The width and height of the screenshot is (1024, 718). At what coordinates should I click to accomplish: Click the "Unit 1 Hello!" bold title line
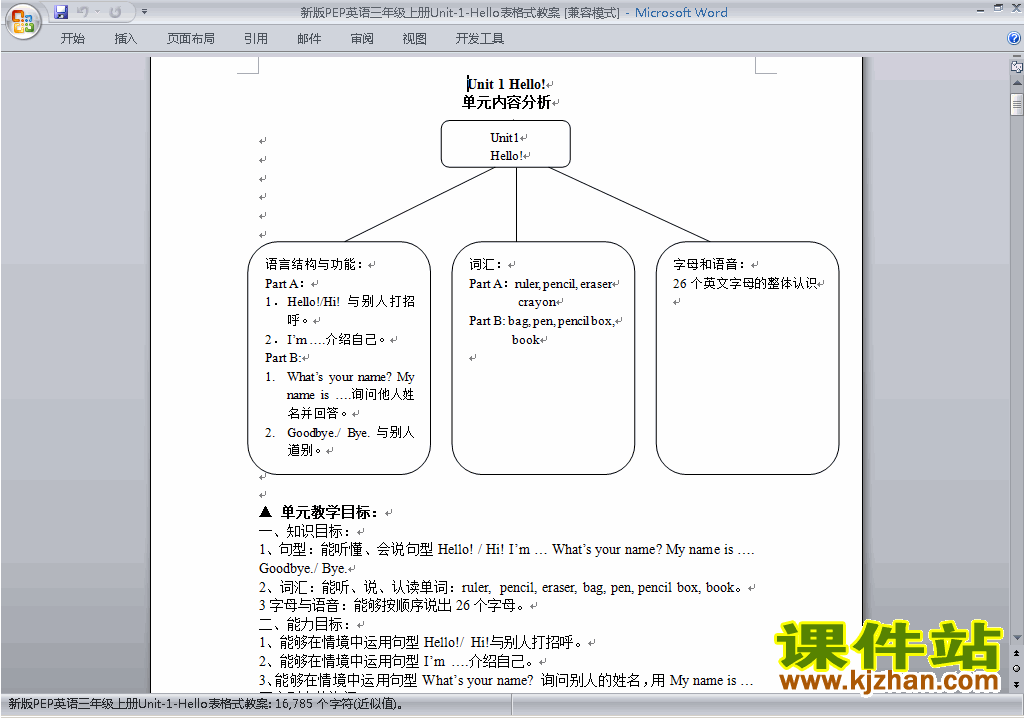[x=507, y=84]
